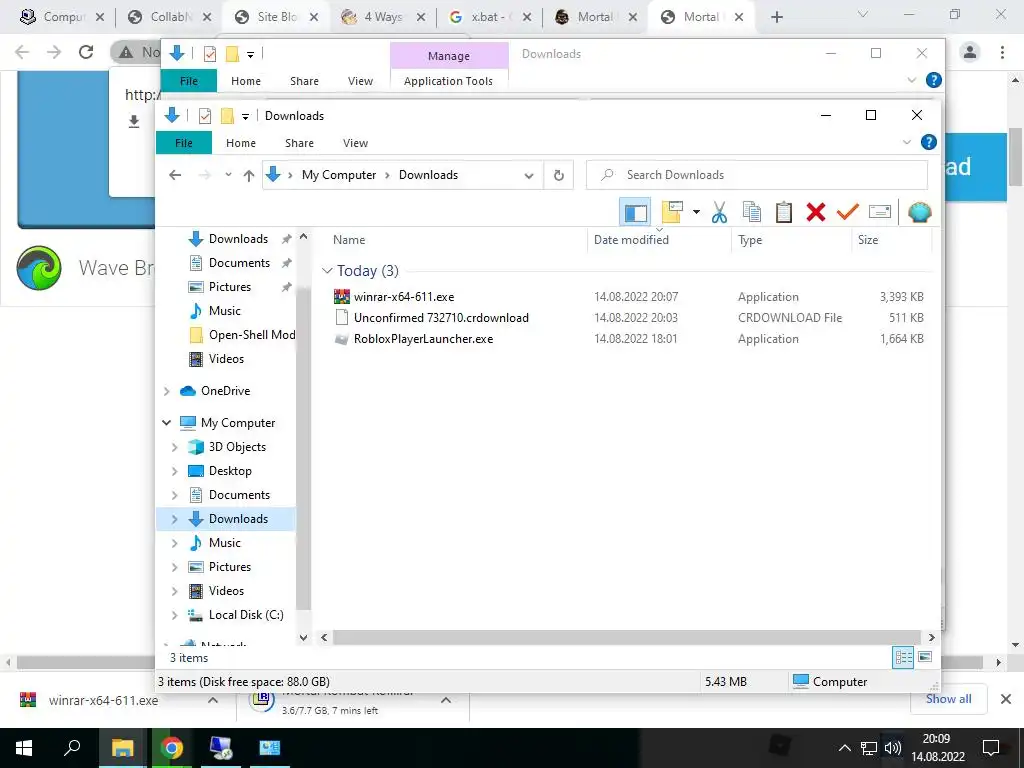
Task: Select Manage contextual tab in back window
Action: click(449, 56)
